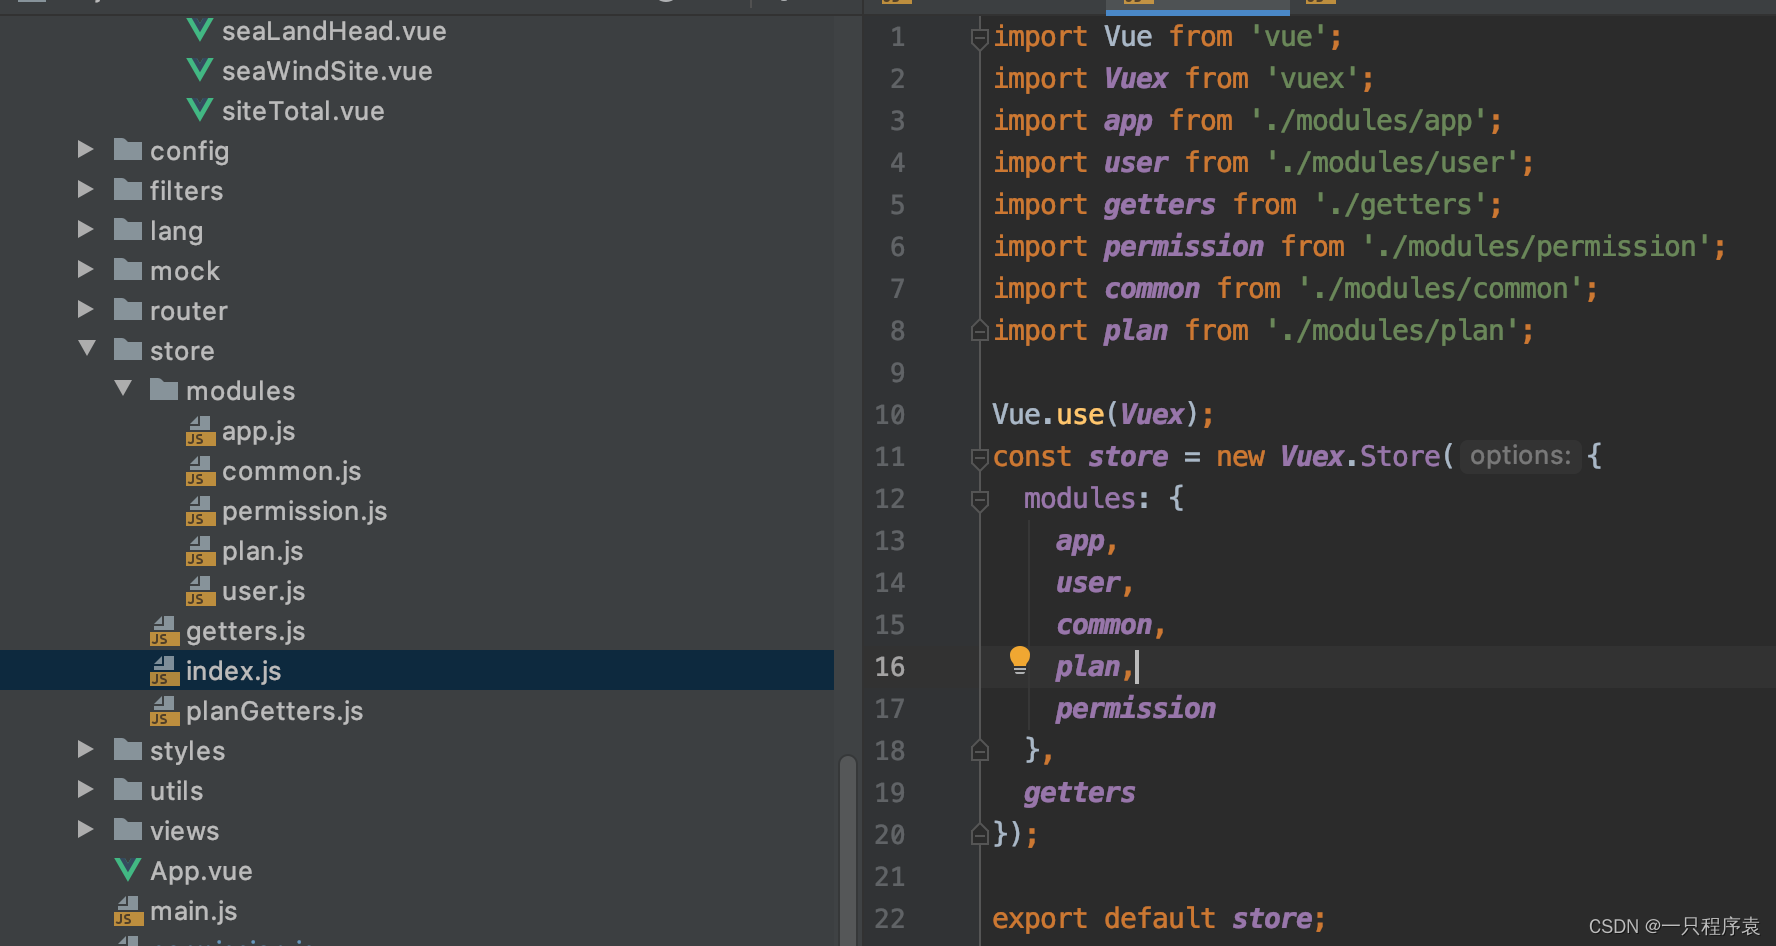Open app.js in the project tree
This screenshot has width=1776, height=946.
coord(258,431)
